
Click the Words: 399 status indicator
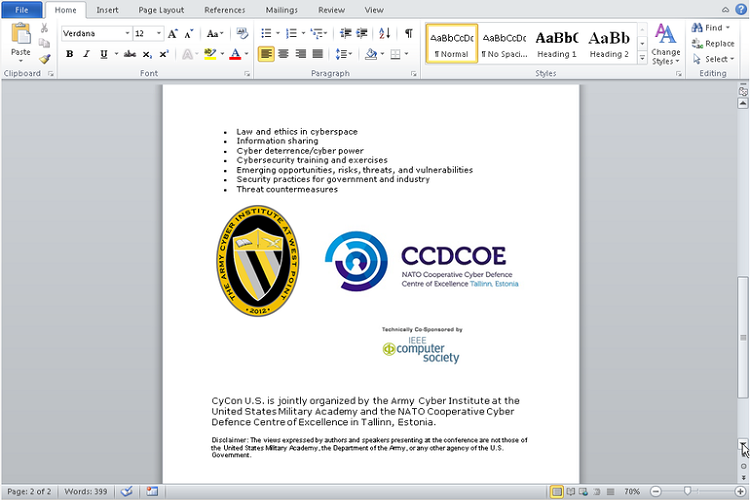(86, 491)
